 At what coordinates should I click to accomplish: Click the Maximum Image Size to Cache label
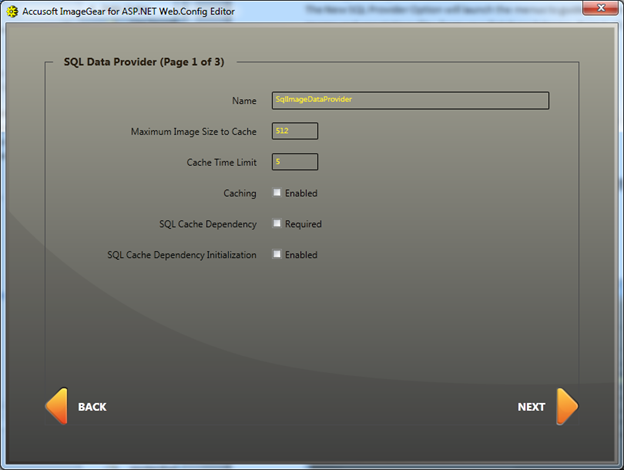coord(193,131)
